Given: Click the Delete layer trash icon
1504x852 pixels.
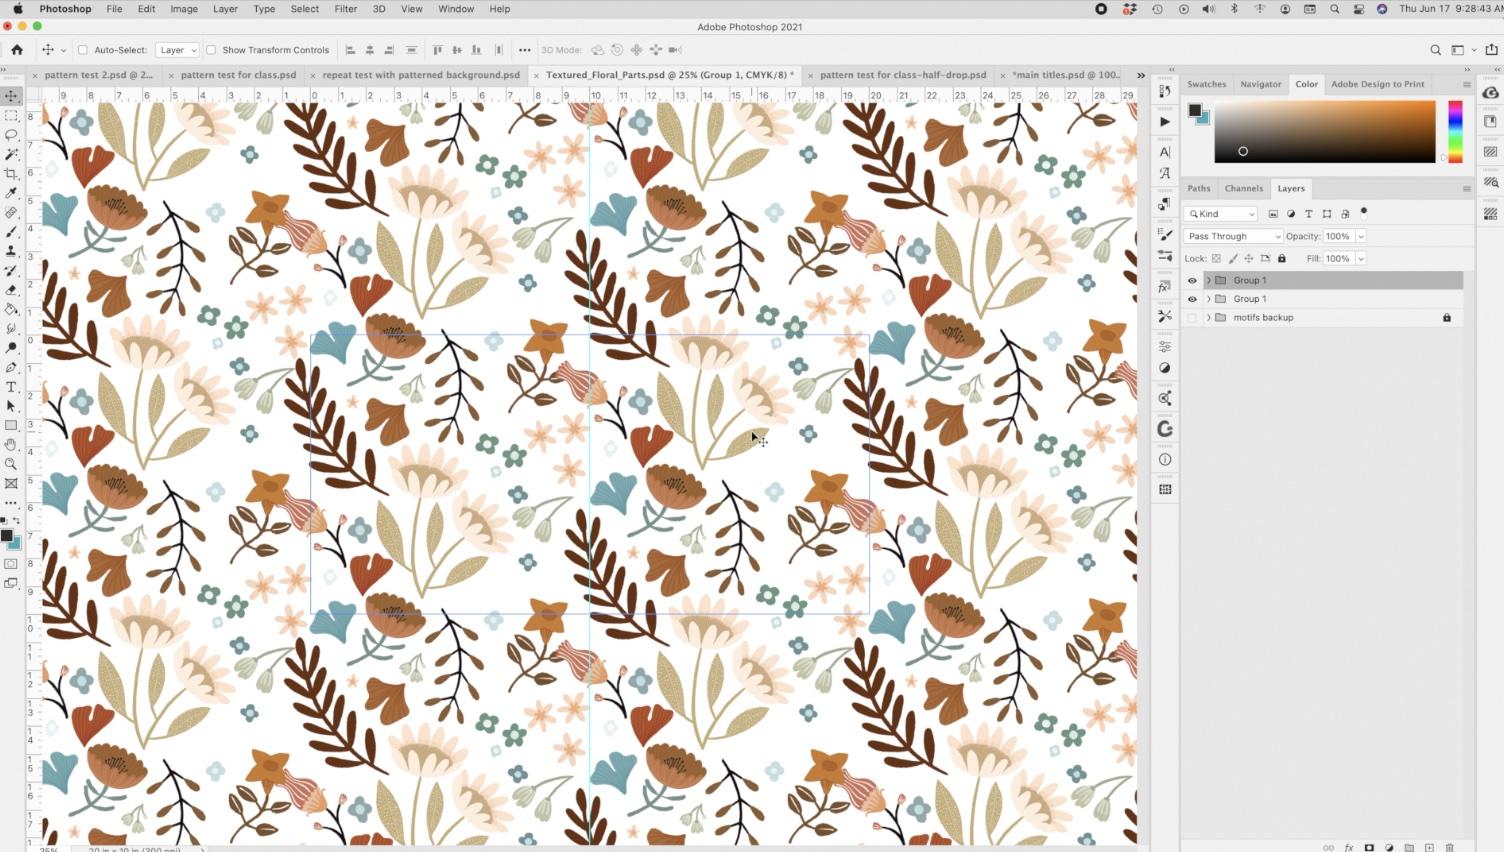Looking at the screenshot, I should click(x=1449, y=847).
